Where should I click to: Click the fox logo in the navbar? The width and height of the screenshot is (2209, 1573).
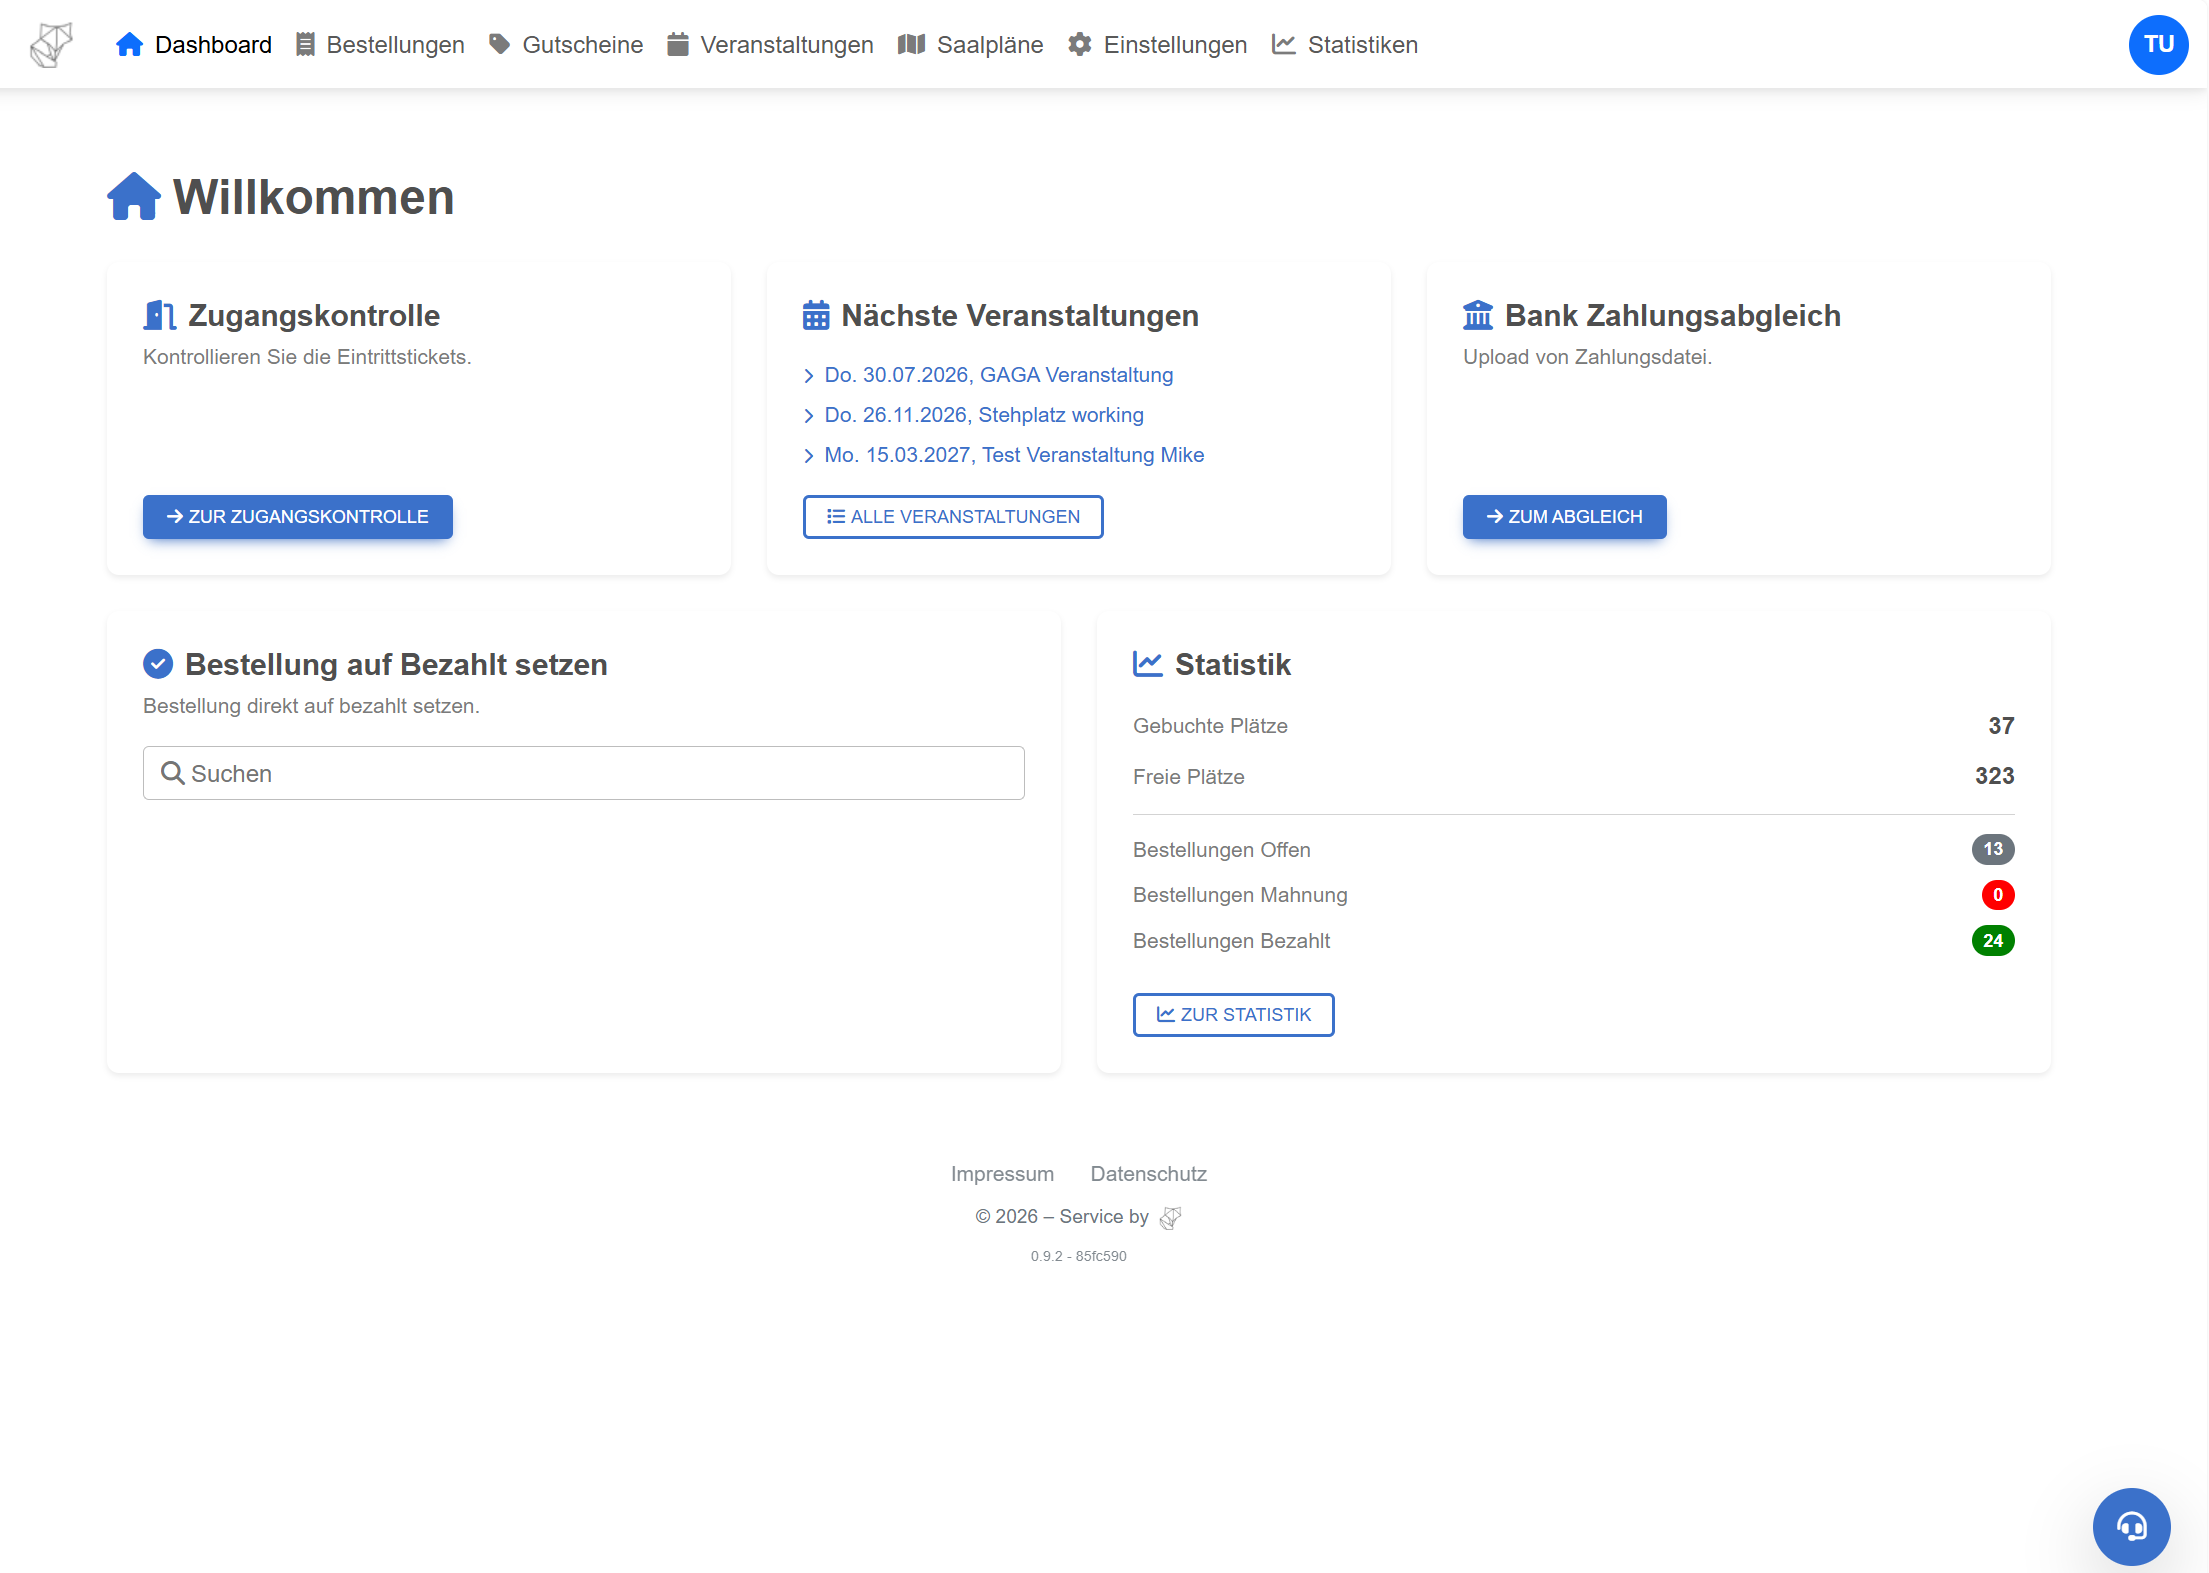tap(51, 45)
